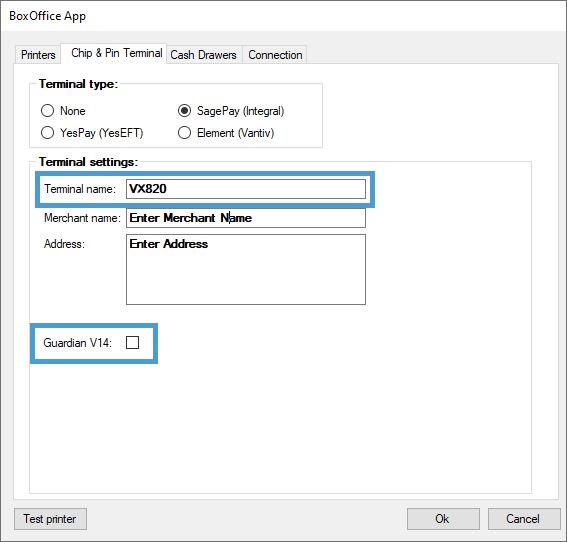Screen dimensions: 567x542
Task: Click the Test printer button
Action: [x=50, y=519]
